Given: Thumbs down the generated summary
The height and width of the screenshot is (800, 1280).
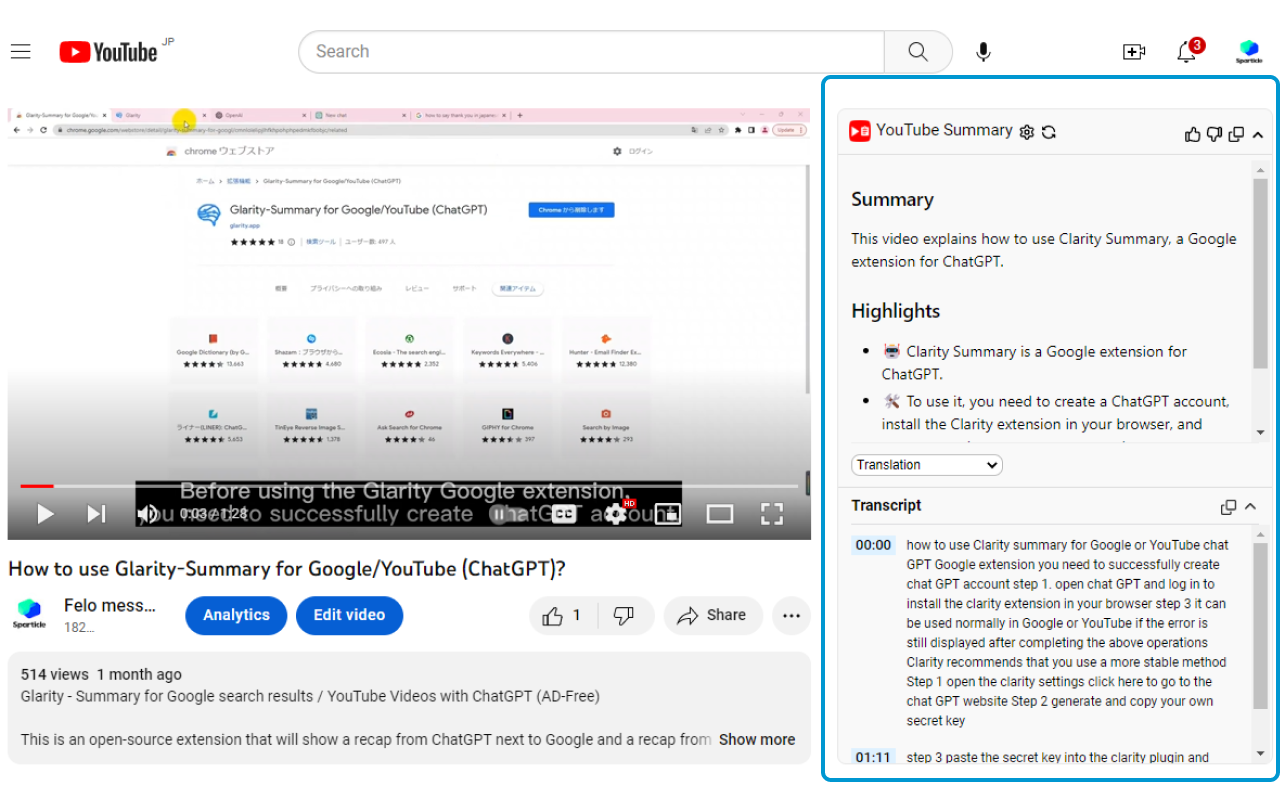Looking at the screenshot, I should (1214, 134).
